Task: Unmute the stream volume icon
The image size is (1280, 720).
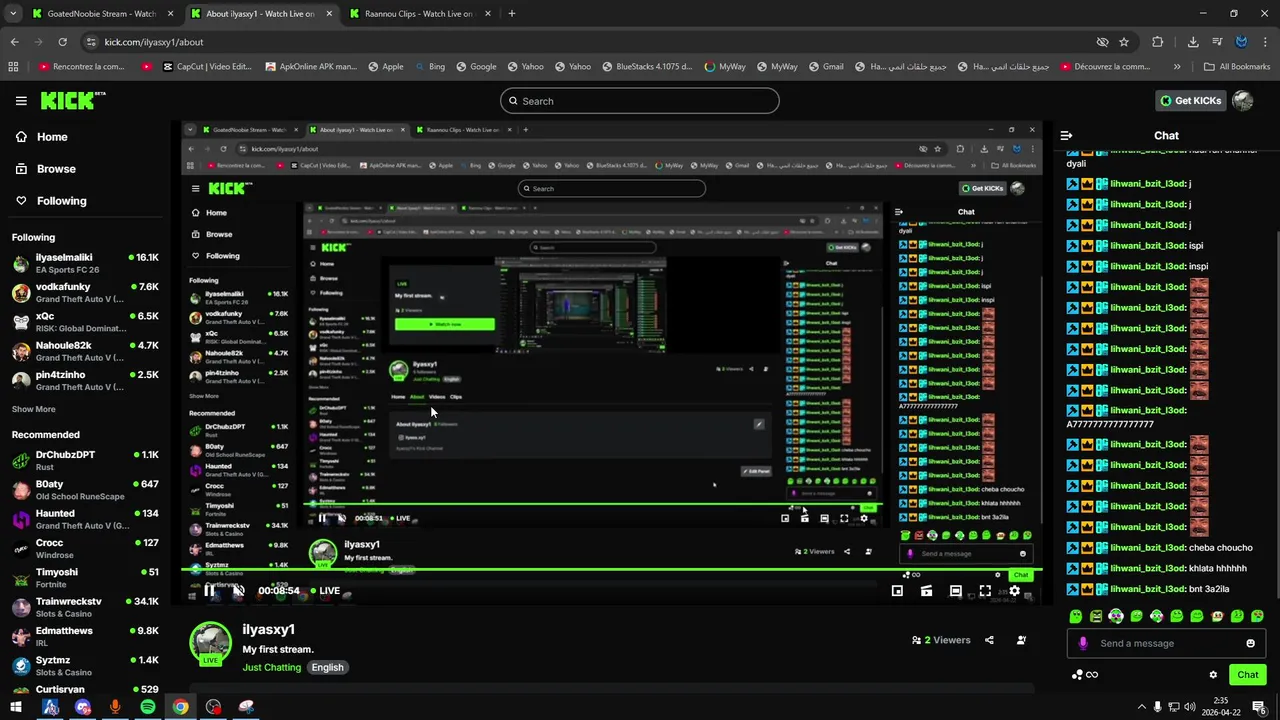Action: [x=239, y=591]
